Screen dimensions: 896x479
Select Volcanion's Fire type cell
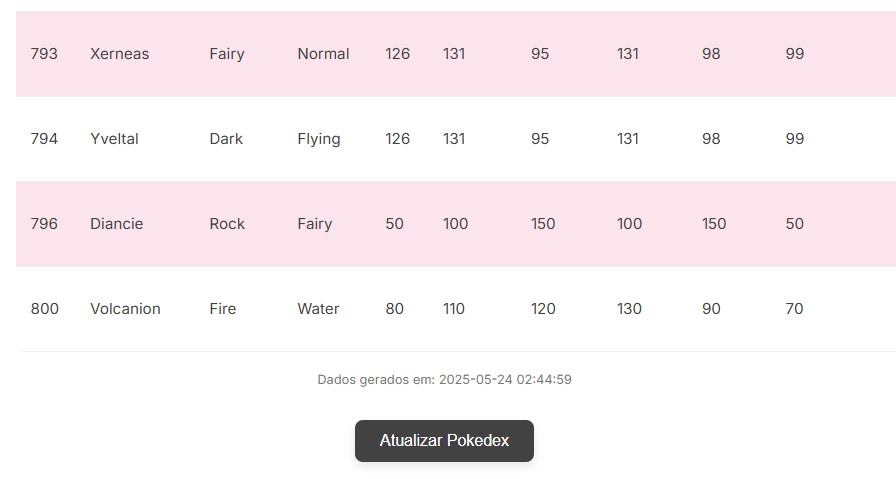(223, 309)
